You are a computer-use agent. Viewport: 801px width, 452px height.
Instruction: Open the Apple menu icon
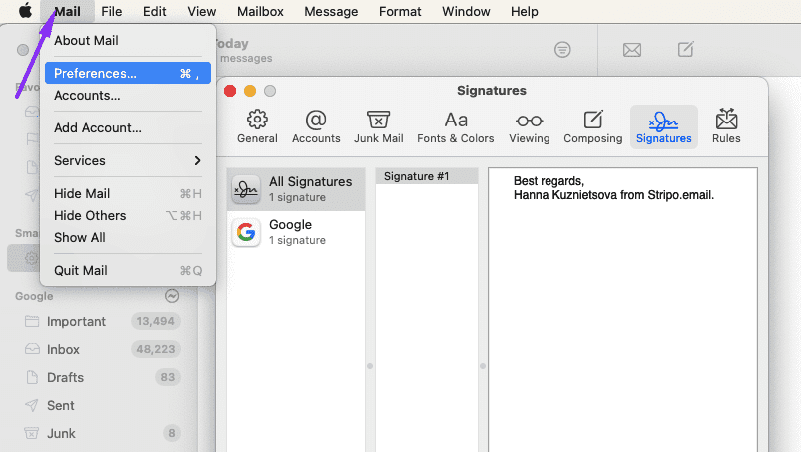tap(25, 11)
